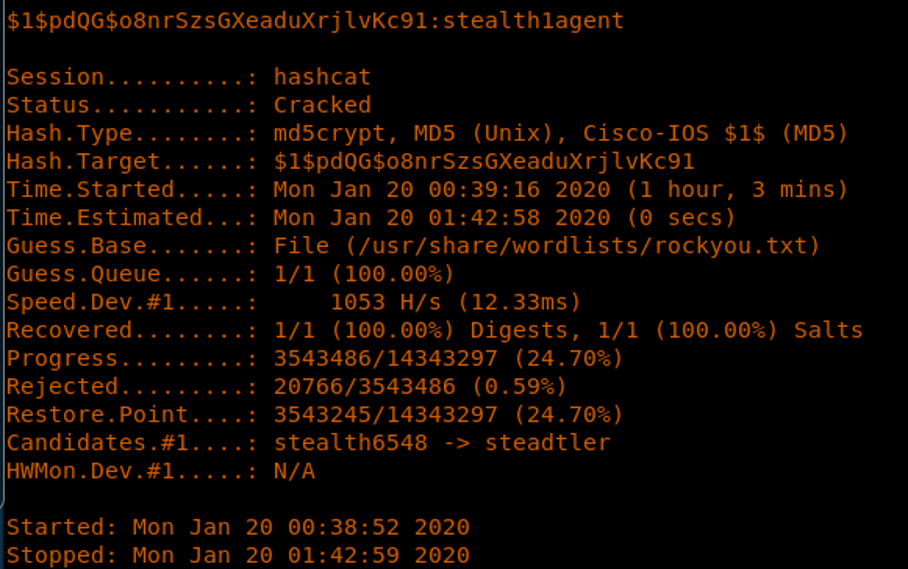This screenshot has width=908, height=569.
Task: Click the Started timestamp at the bottom
Action: [301, 527]
